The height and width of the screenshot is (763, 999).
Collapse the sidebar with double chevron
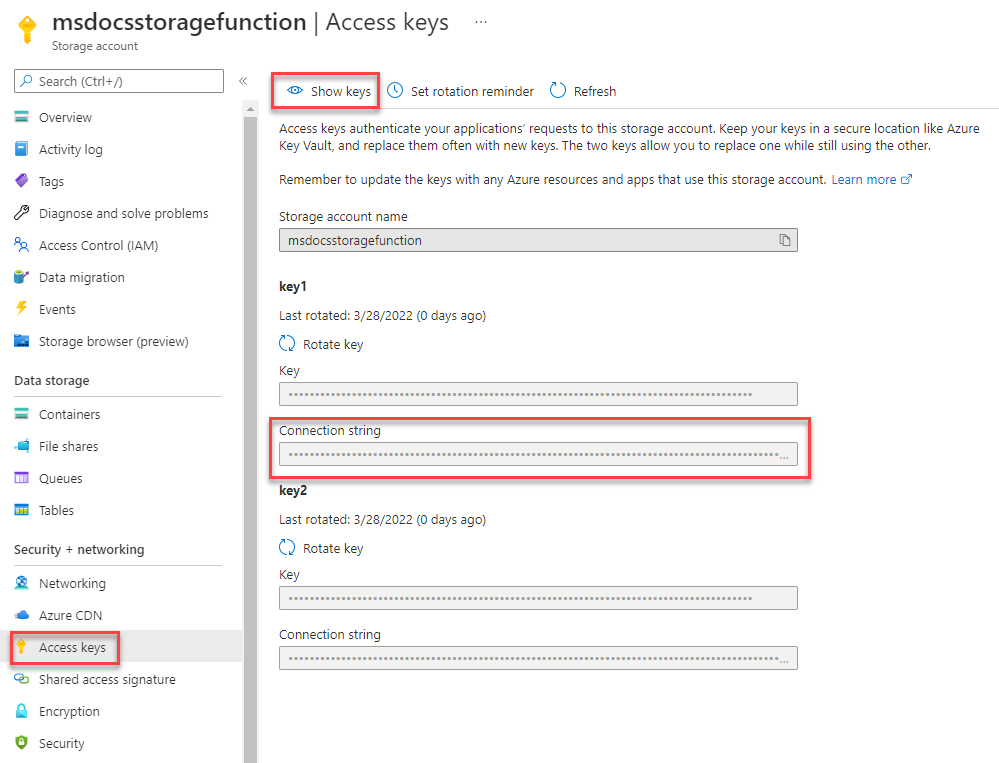(x=242, y=81)
